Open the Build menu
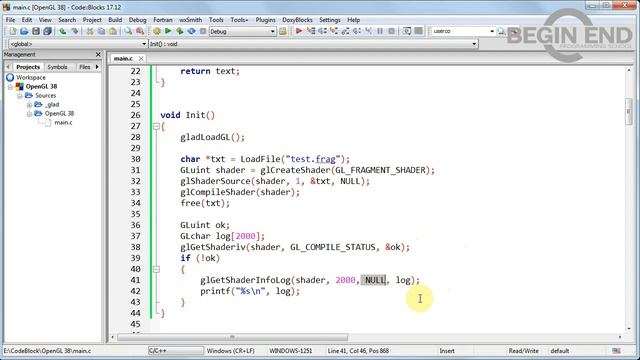This screenshot has width=640, height=360. pyautogui.click(x=115, y=20)
